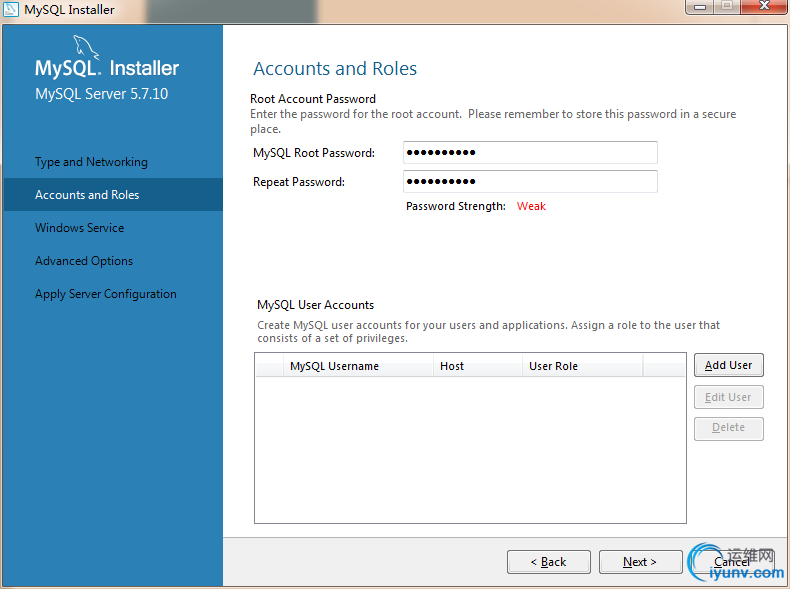Maximize the MySQL Installer window
This screenshot has height=589, width=790.
(727, 7)
